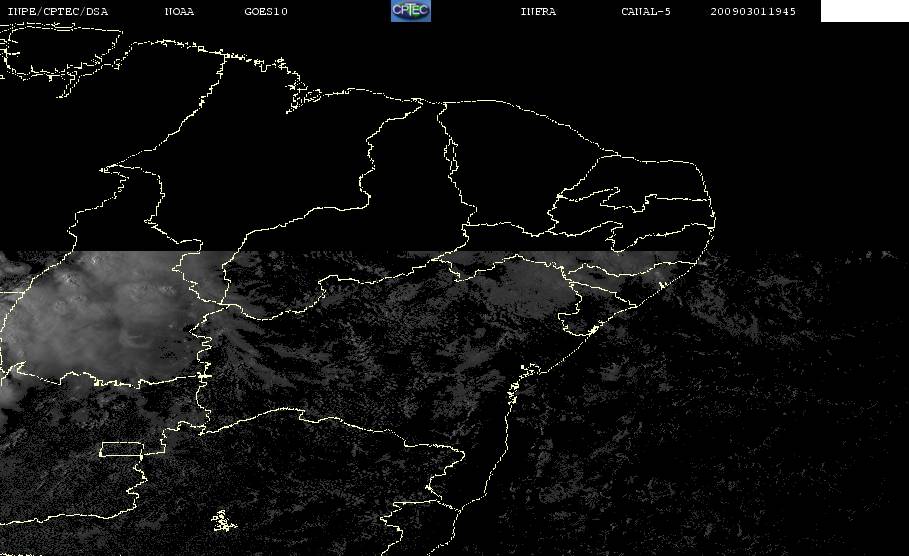Select the easternmost tip of the coastline
The image size is (909, 556).
(714, 220)
